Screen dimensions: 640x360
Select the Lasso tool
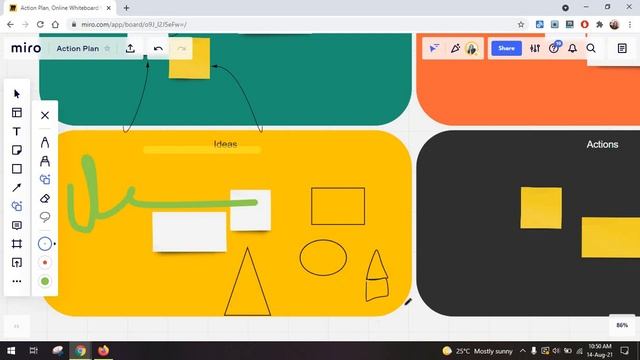[45, 217]
